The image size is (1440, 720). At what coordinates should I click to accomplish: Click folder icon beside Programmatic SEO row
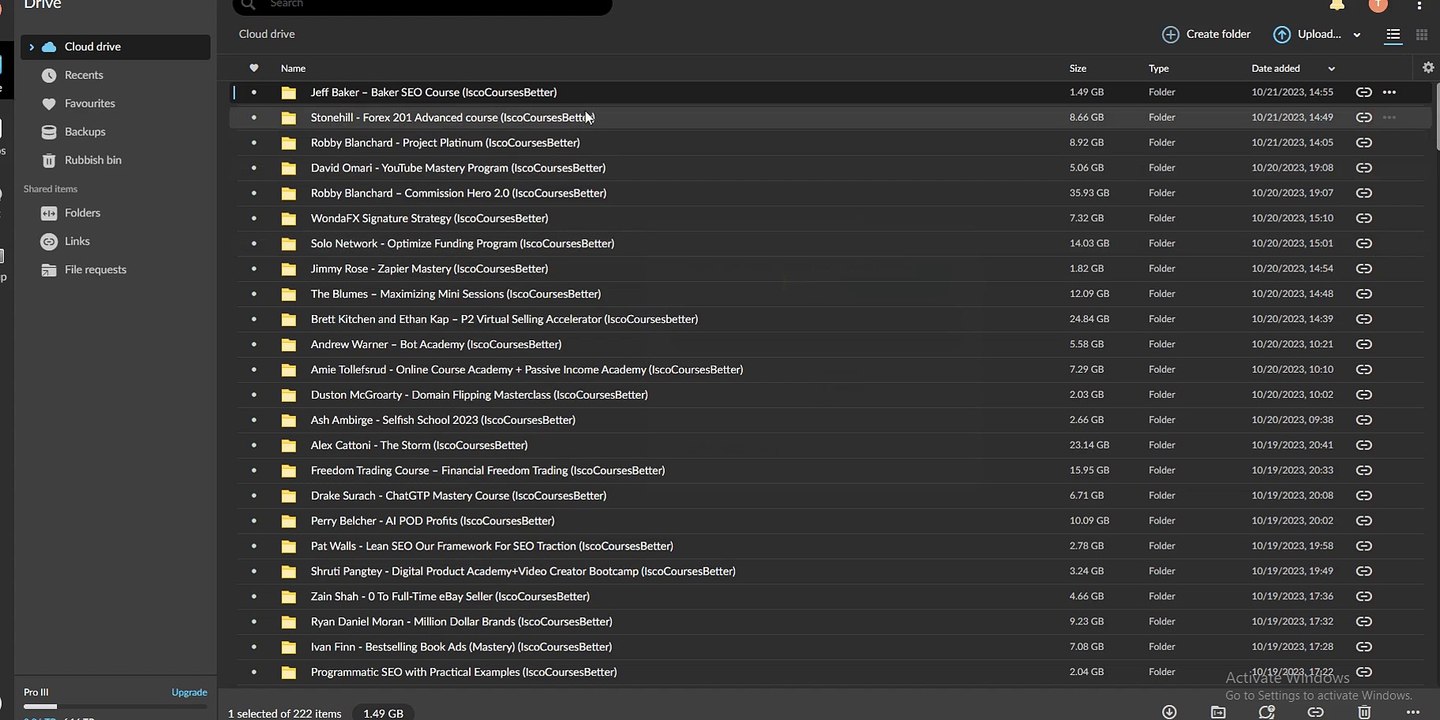click(x=289, y=672)
